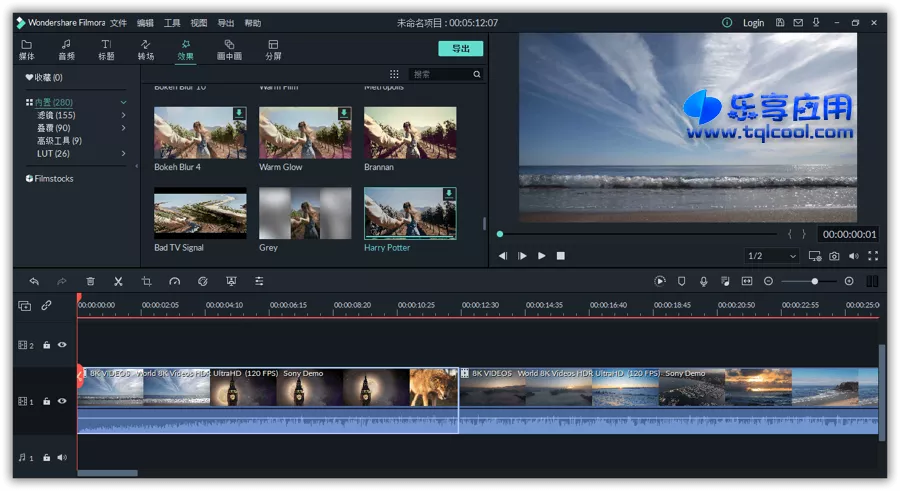The width and height of the screenshot is (900, 491).
Task: Open the 文件 menu
Action: click(x=118, y=23)
